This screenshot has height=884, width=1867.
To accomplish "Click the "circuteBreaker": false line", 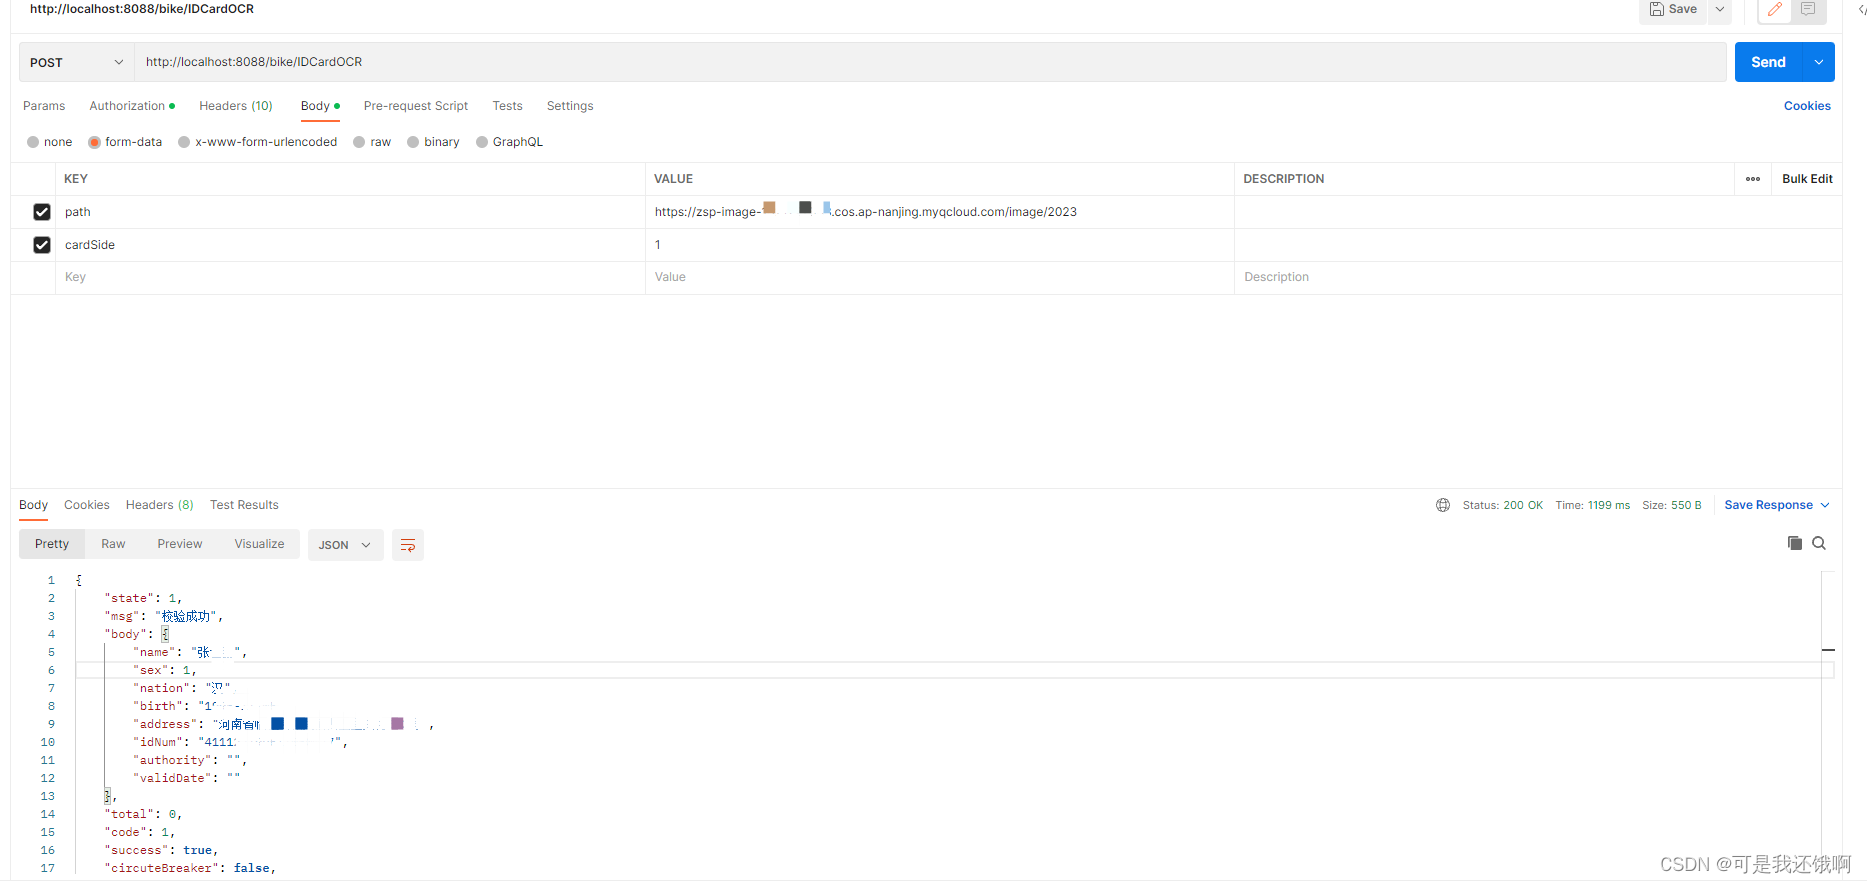I will pyautogui.click(x=190, y=868).
